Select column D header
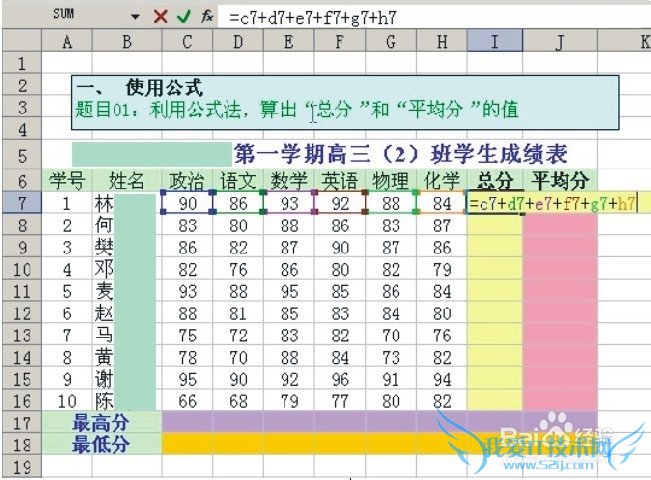 238,41
